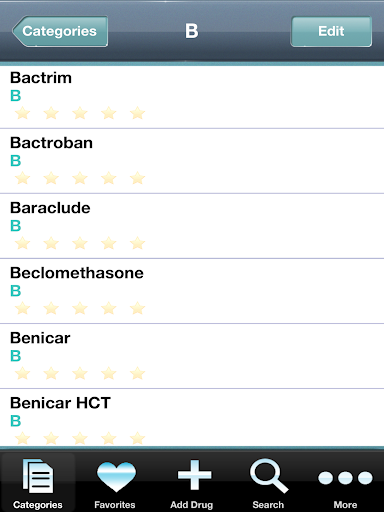Screen dimensions: 384x512
Task: Open Favorites heart icon
Action: tap(115, 476)
